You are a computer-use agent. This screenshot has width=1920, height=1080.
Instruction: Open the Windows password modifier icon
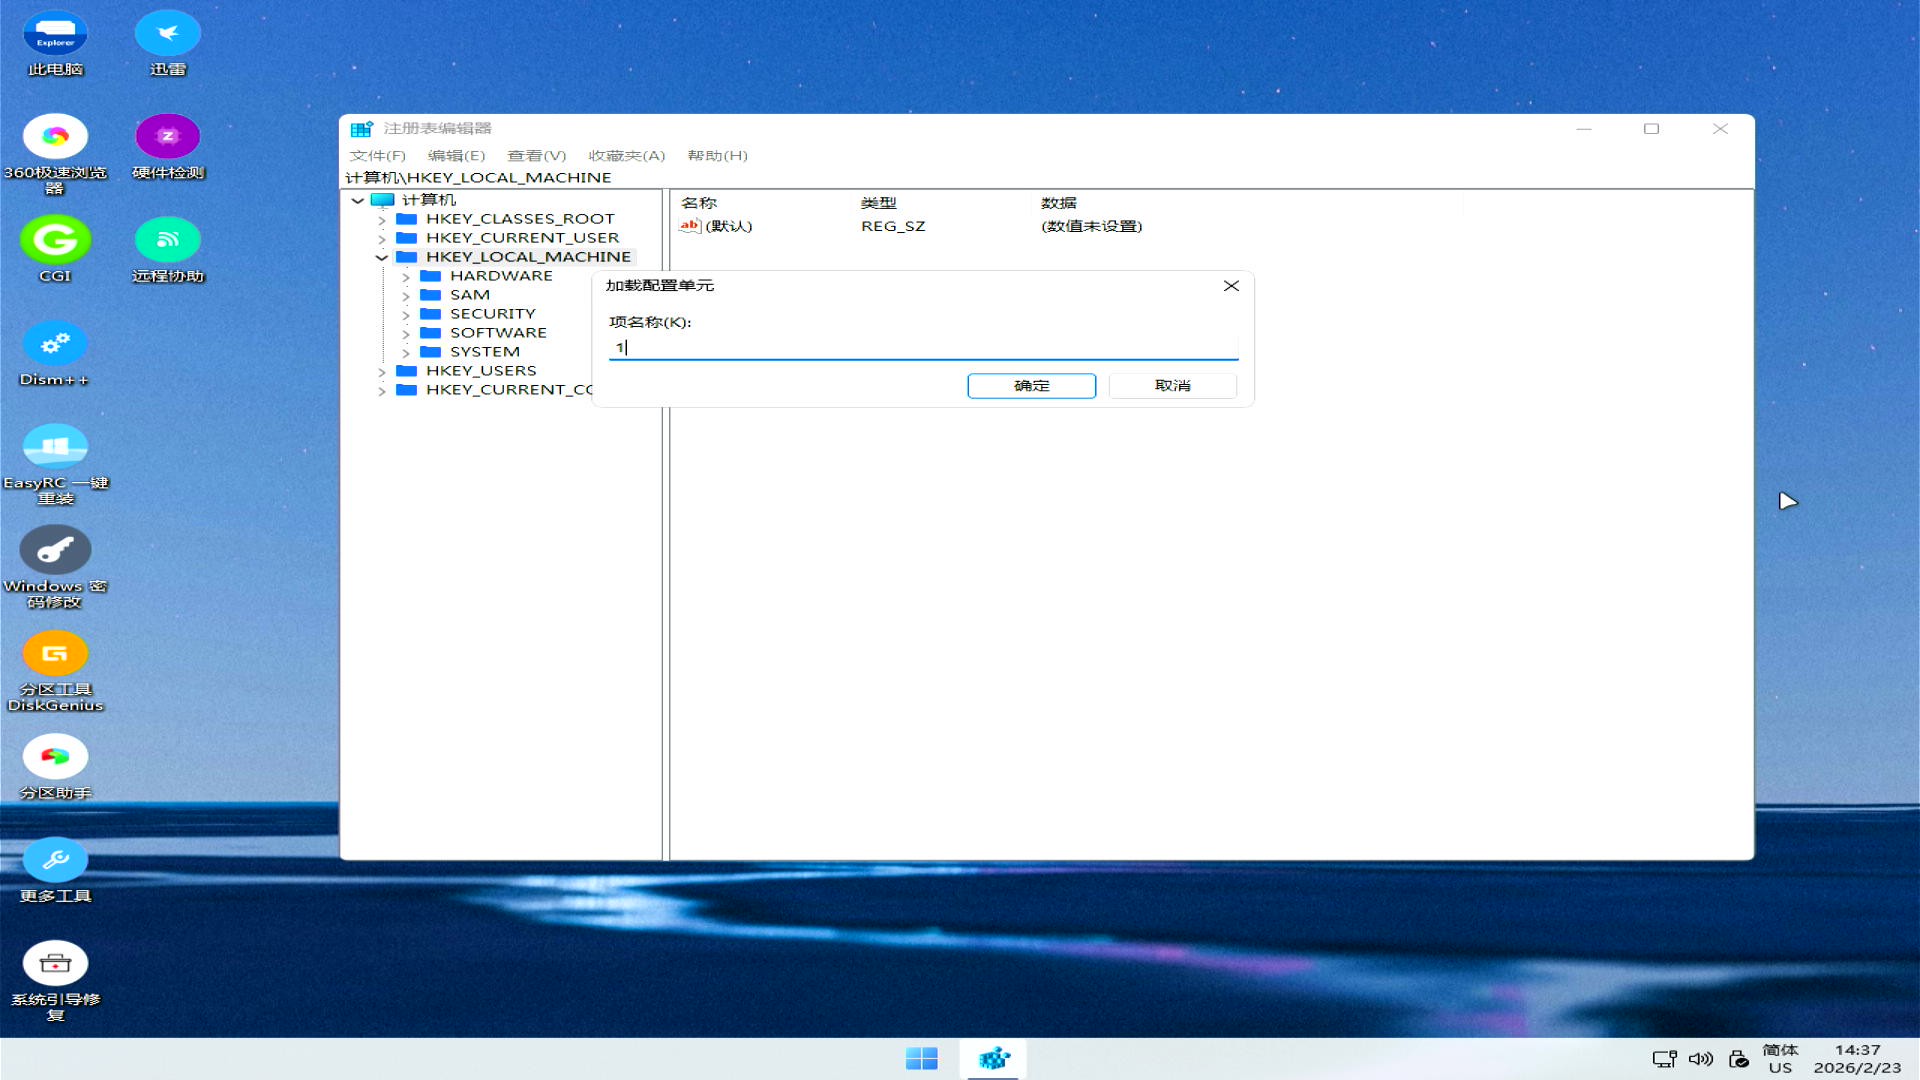tap(55, 551)
